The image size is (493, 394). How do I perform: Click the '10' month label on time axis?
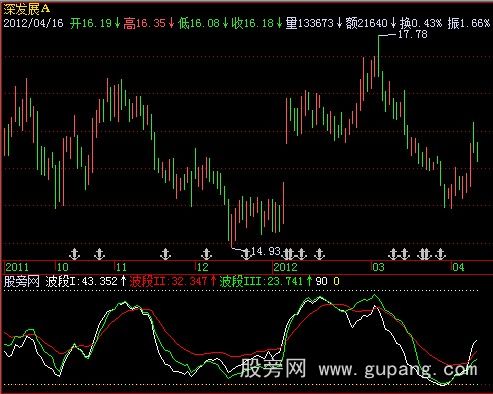[62, 267]
